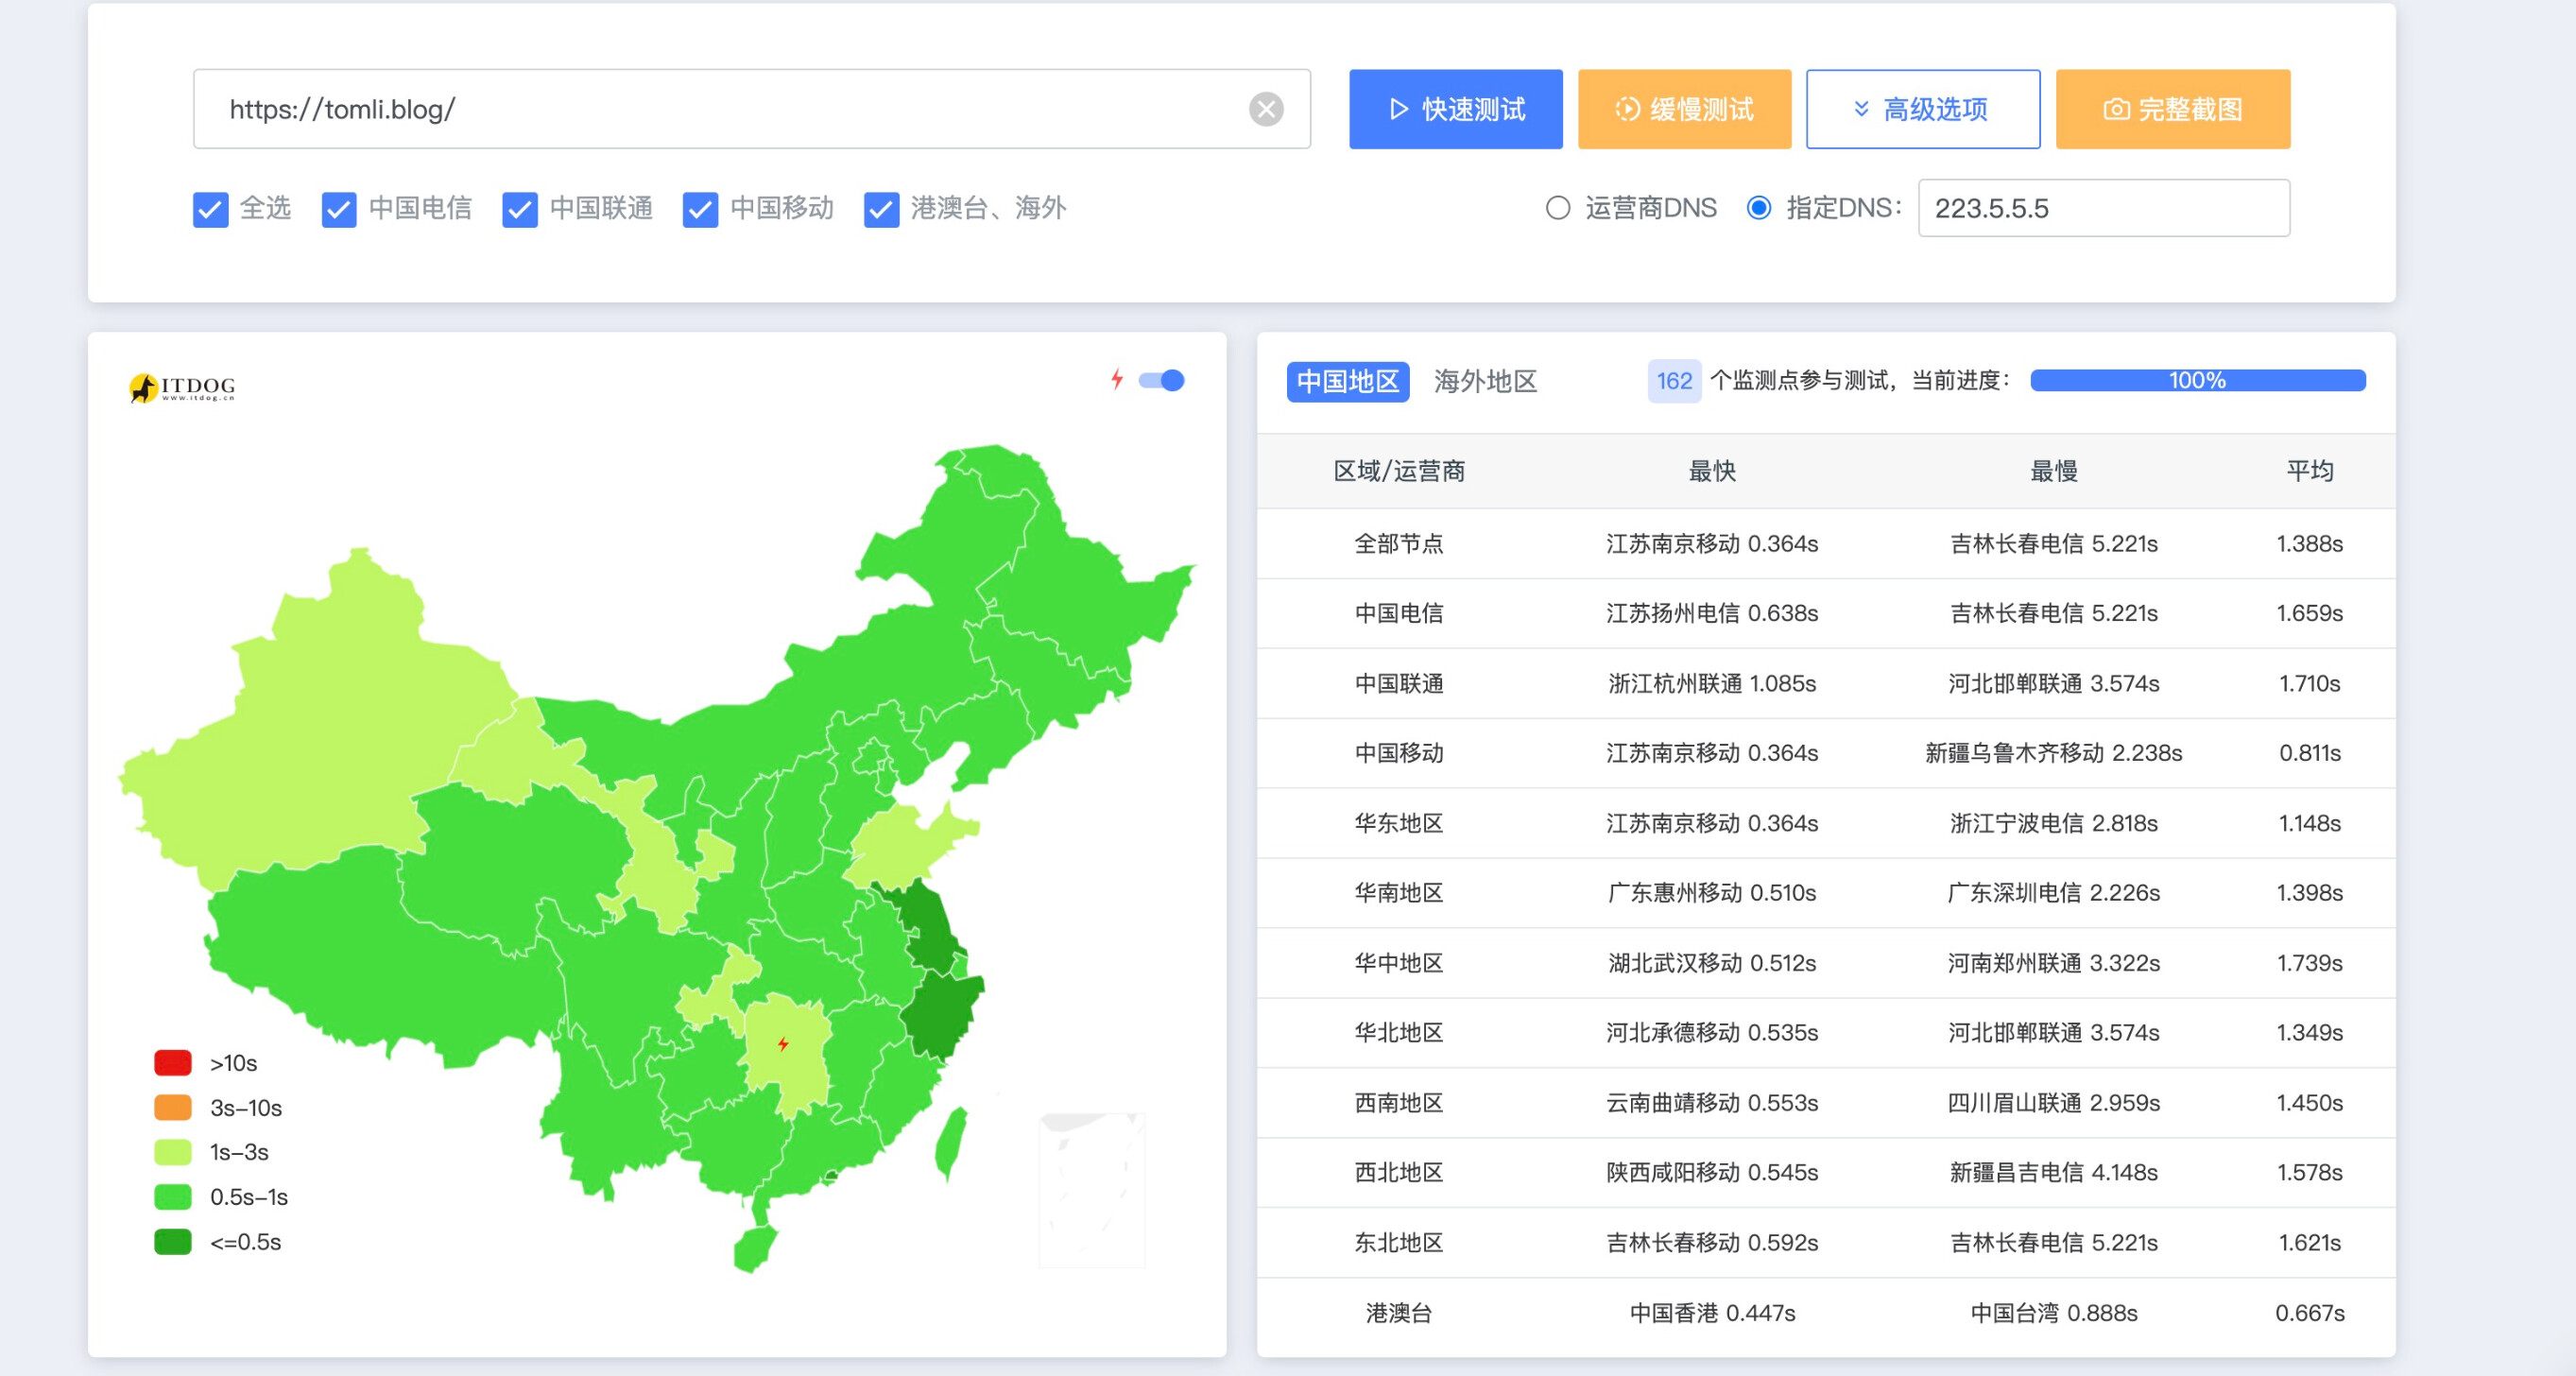Click lightning marker on Hunan province
The height and width of the screenshot is (1376, 2576).
(x=783, y=1044)
